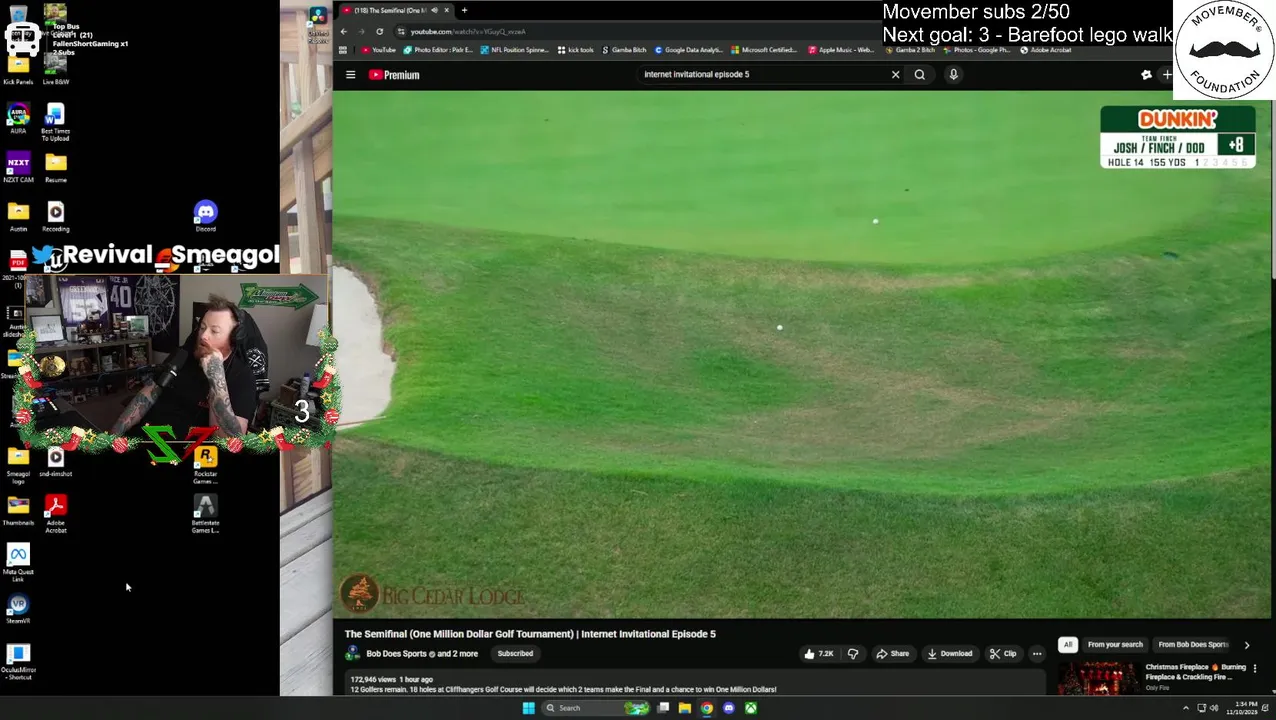Click the YouTube Premium logo

coord(394,75)
